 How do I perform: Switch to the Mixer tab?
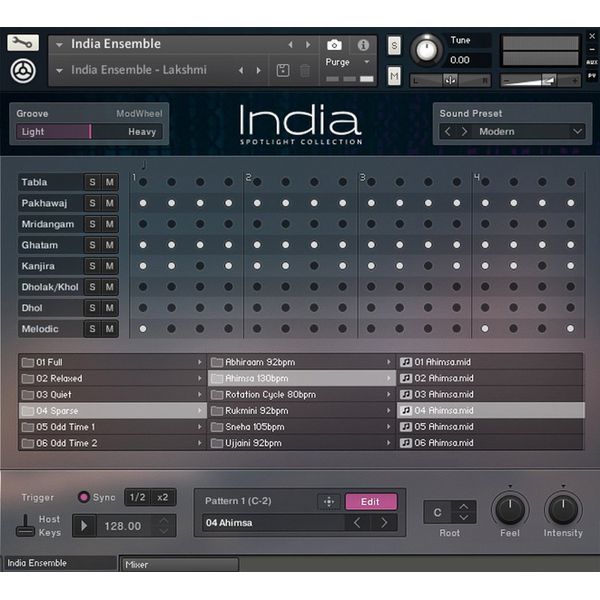click(179, 564)
